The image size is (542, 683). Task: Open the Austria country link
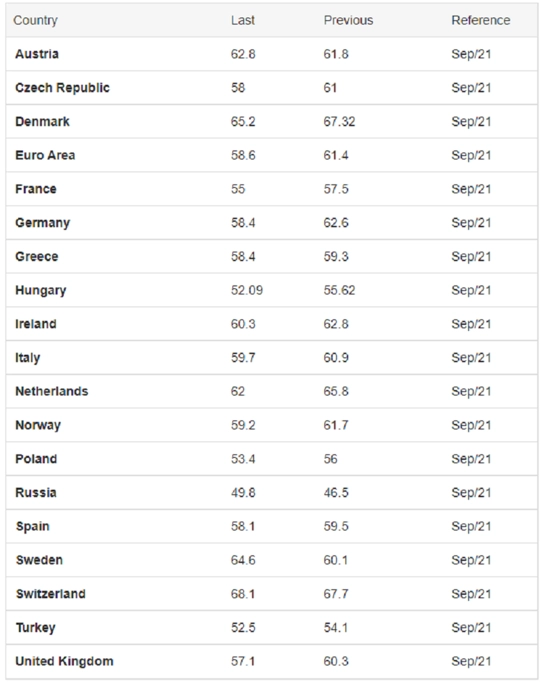click(x=37, y=54)
